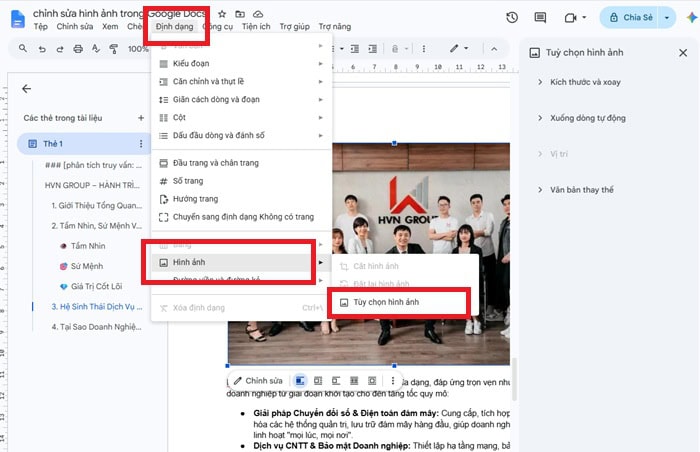
Task: Start a video call with camera icon
Action: click(570, 18)
